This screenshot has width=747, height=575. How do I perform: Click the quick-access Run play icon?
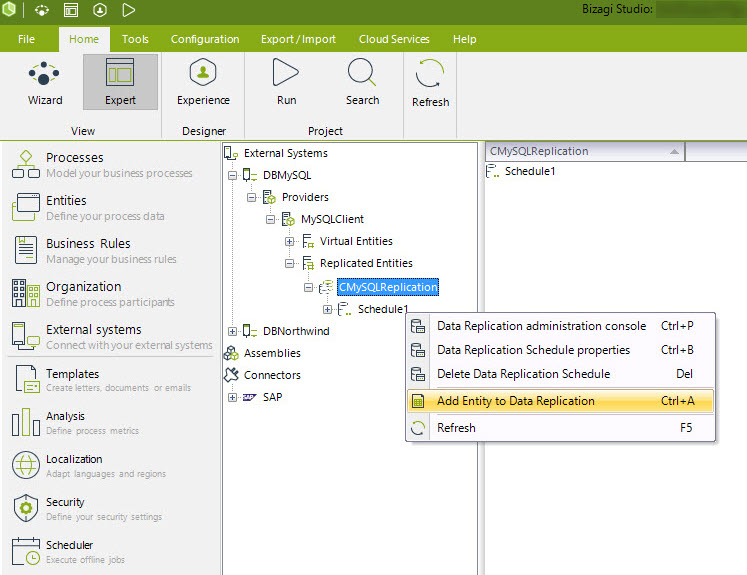[129, 10]
